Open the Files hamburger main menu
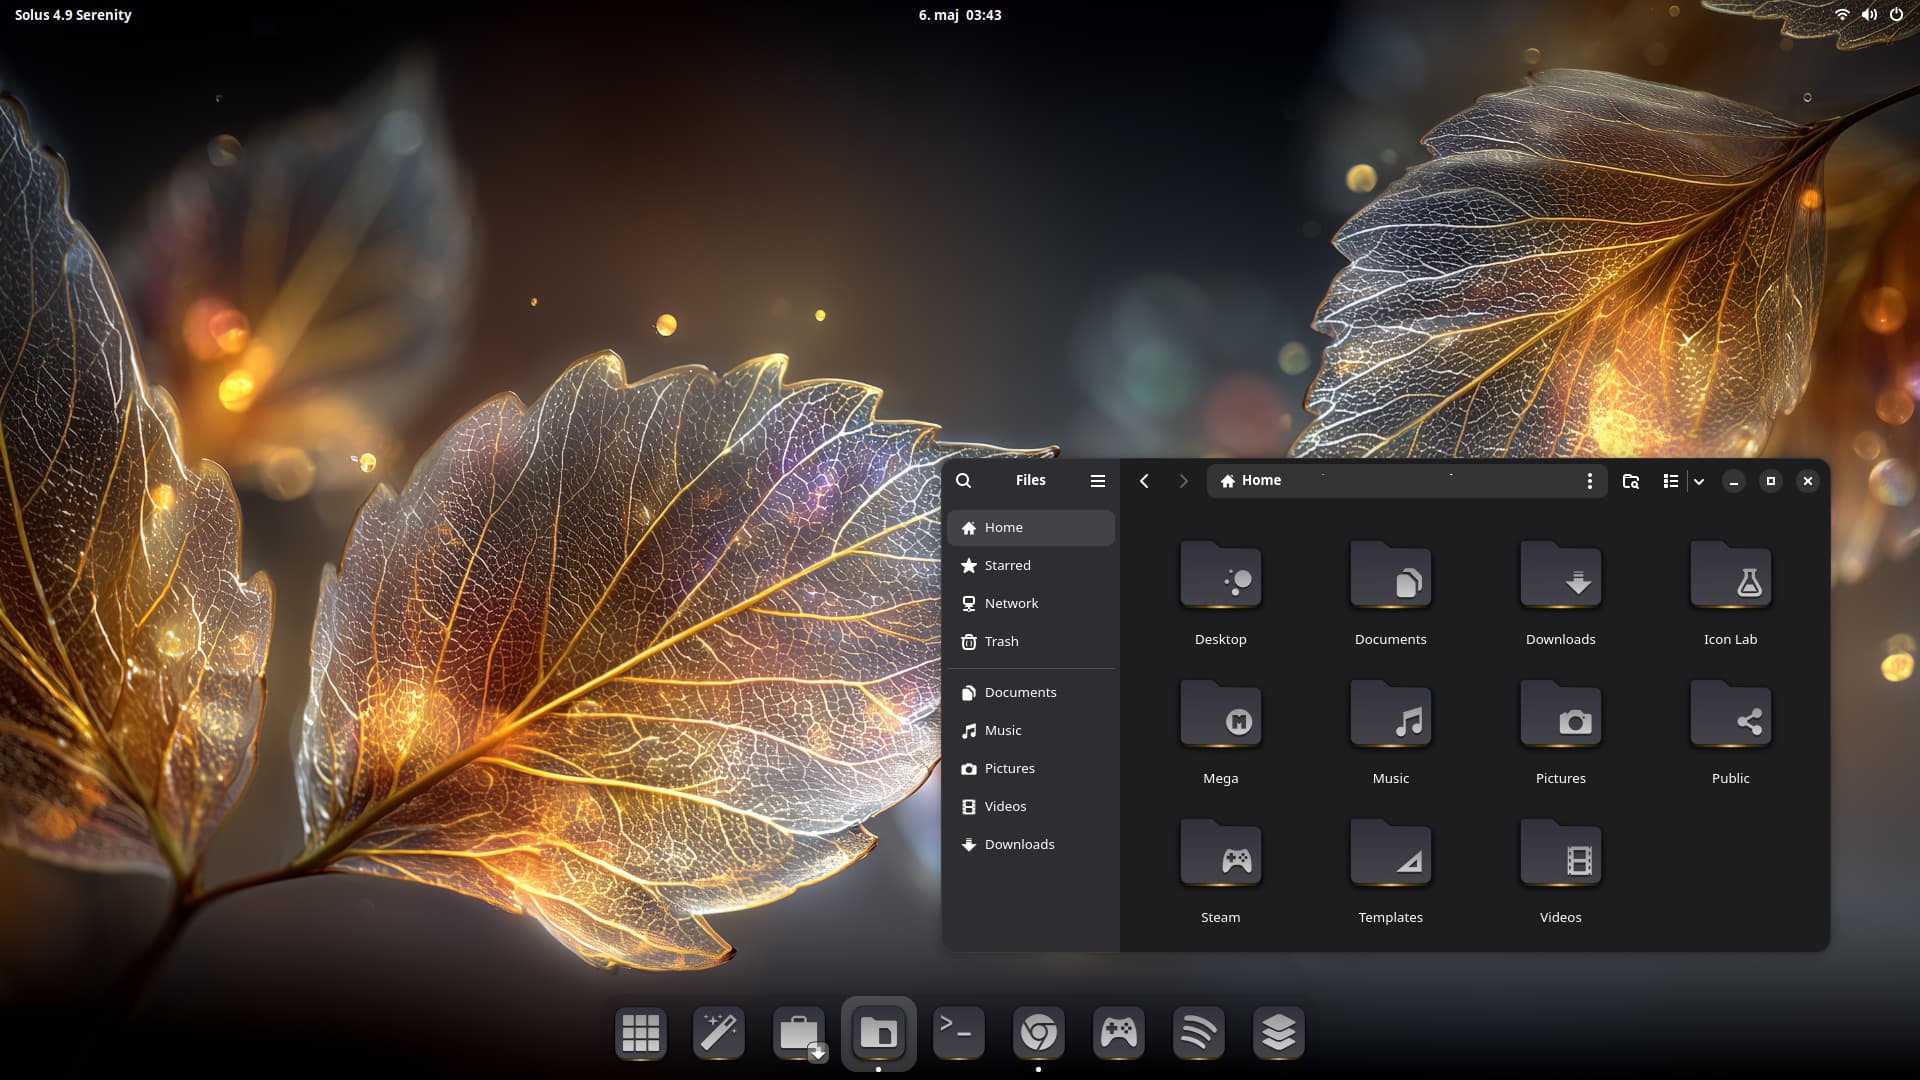Viewport: 1920px width, 1080px height. pyautogui.click(x=1097, y=481)
